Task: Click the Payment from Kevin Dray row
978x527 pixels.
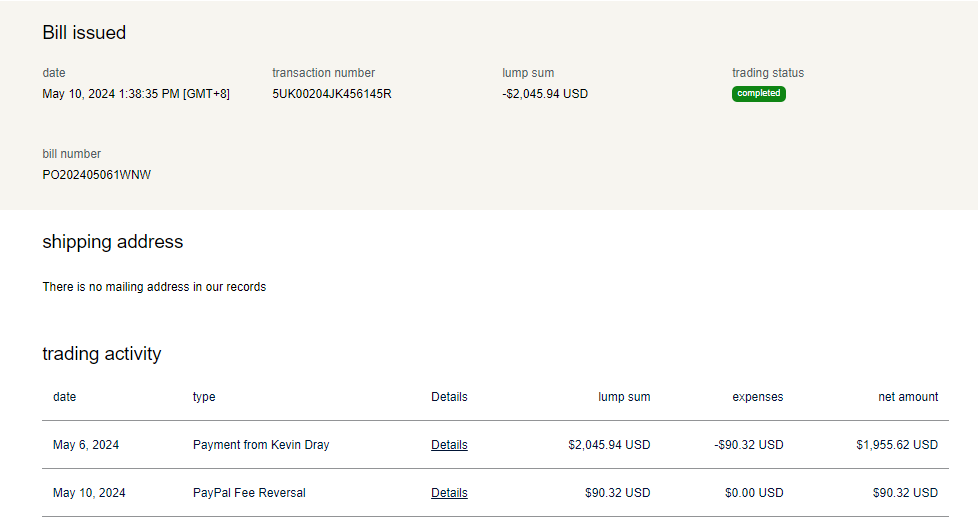Action: click(260, 445)
